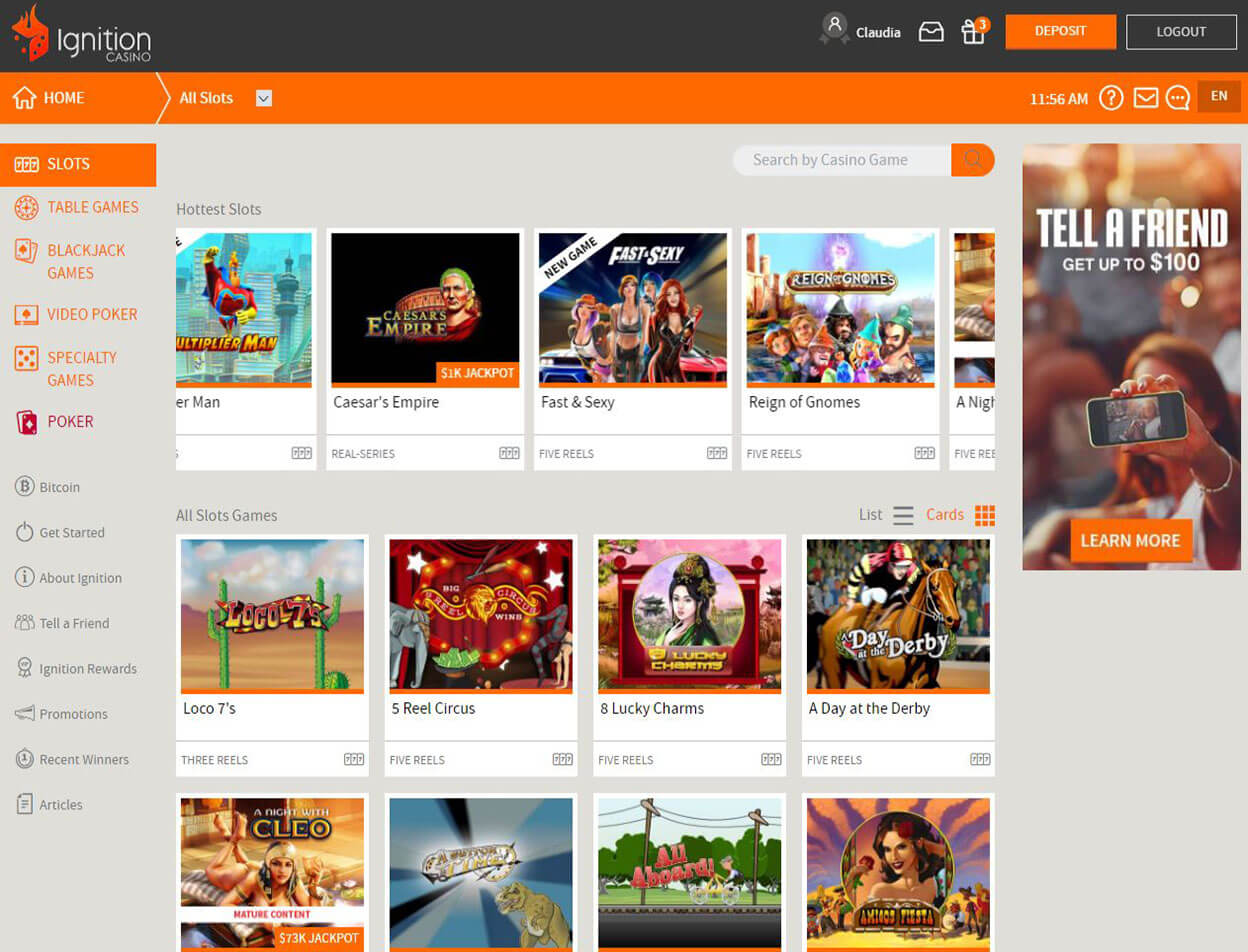Switch to Cards grid view icon
The image size is (1248, 952).
click(x=985, y=516)
